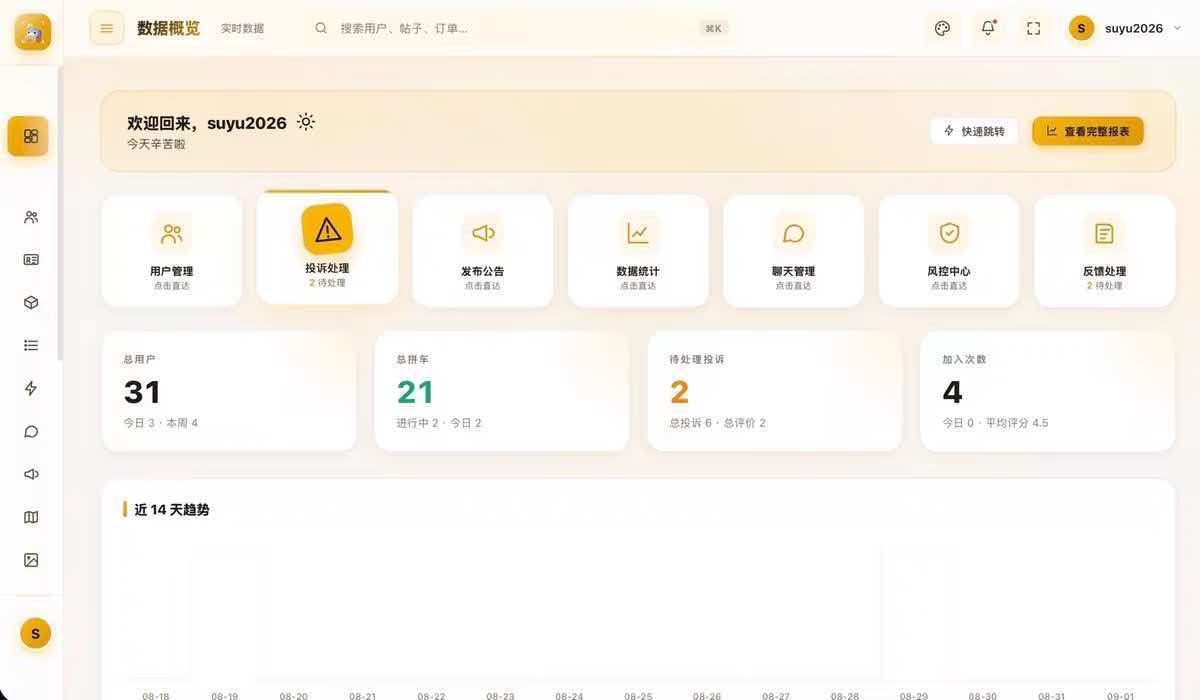Open the theme palette icon in header
Image resolution: width=1200 pixels, height=700 pixels.
tap(942, 28)
